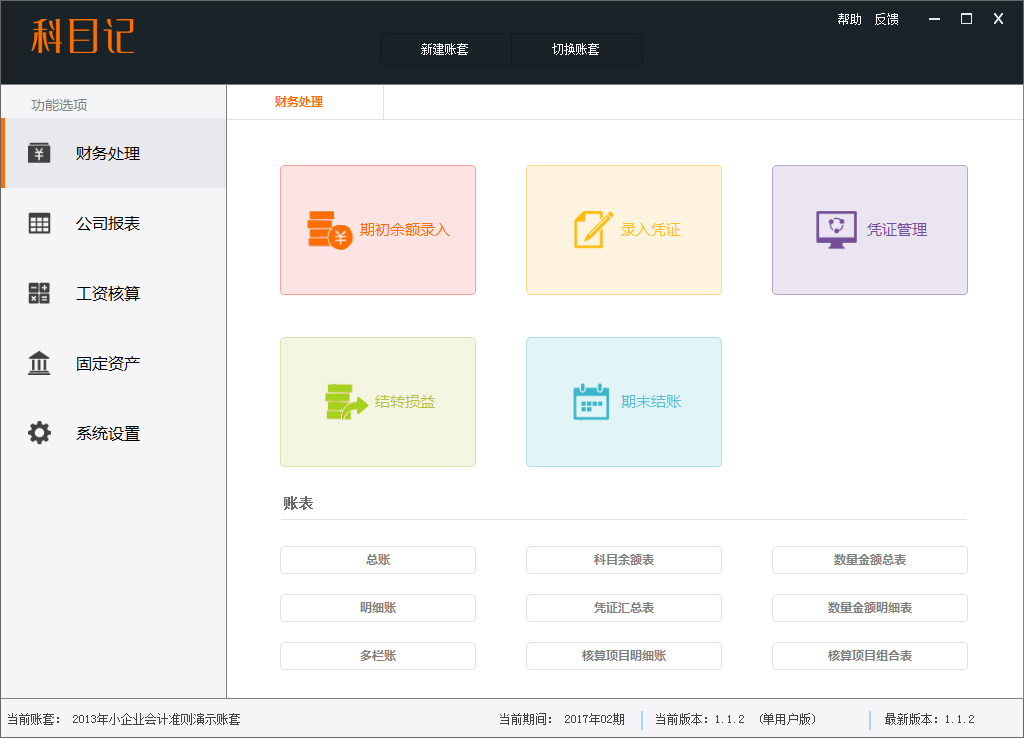Open 期末结账 (period-end closing)
Image resolution: width=1024 pixels, height=738 pixels.
click(x=623, y=401)
